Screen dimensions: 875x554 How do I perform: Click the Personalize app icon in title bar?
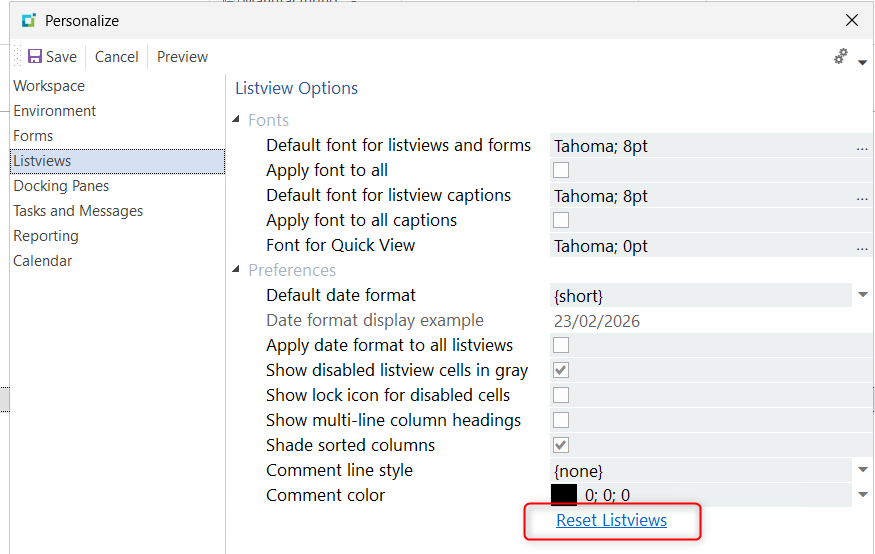[x=28, y=20]
